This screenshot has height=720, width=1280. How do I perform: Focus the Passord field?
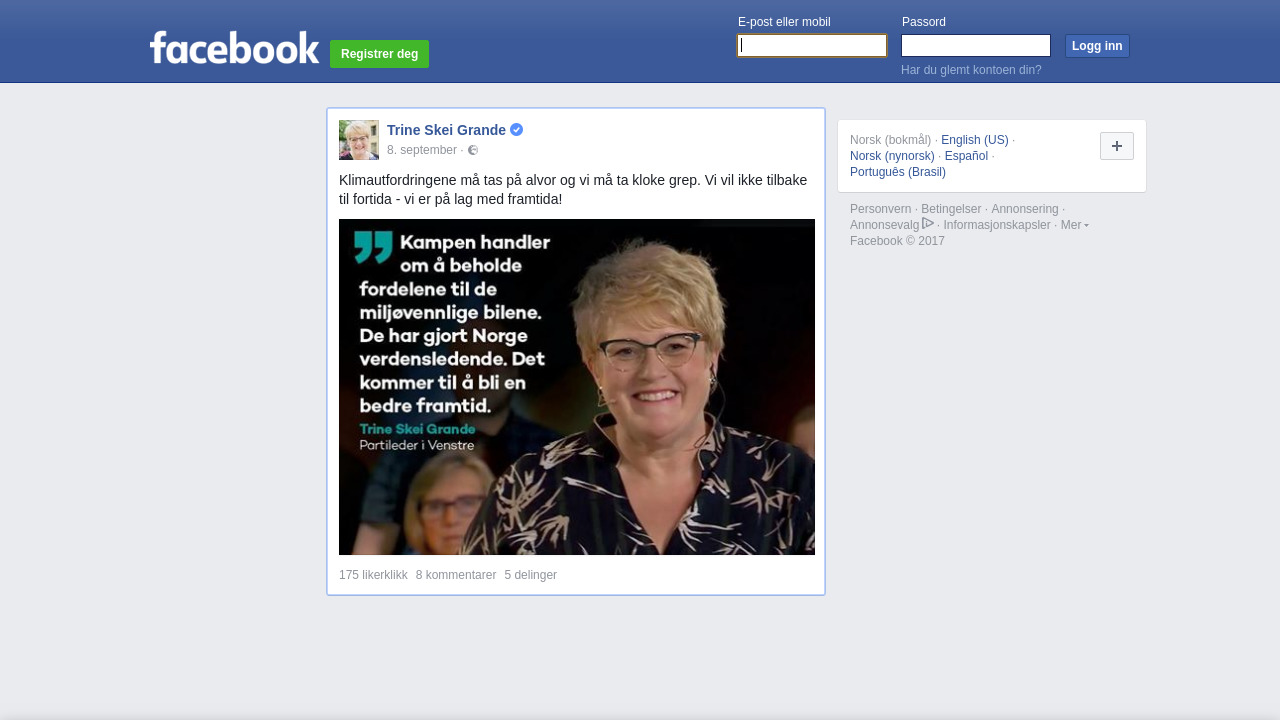tap(976, 46)
